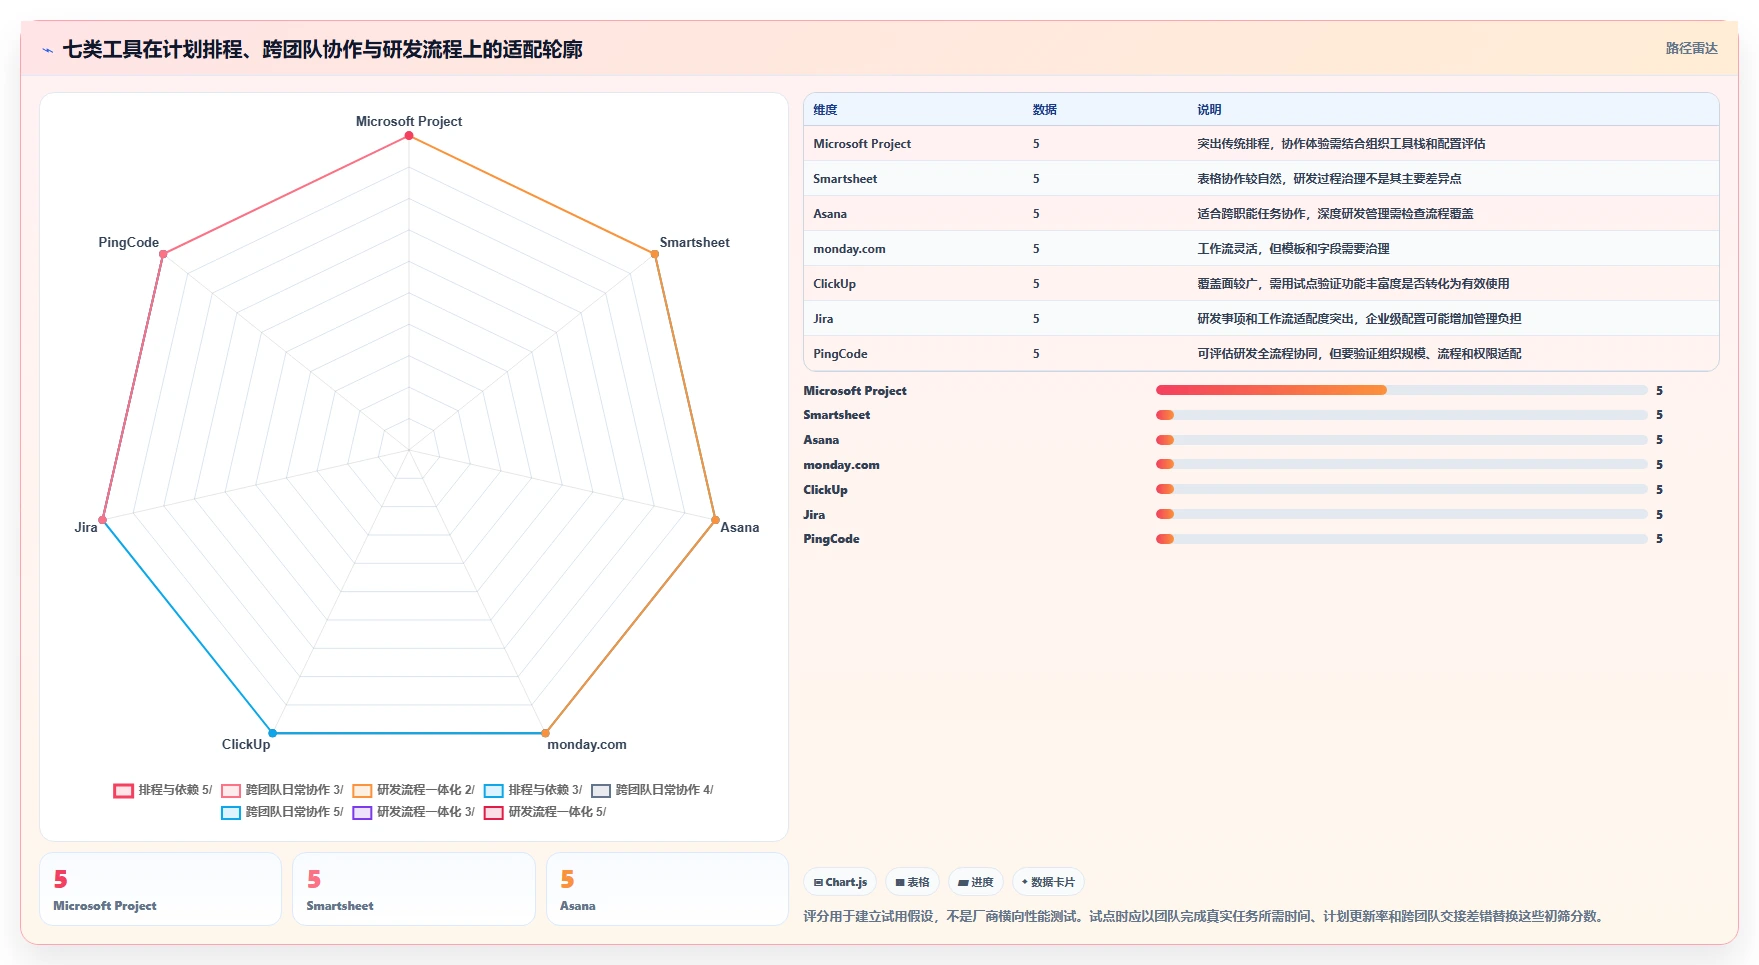Click the radar point at ClickUp

point(272,733)
